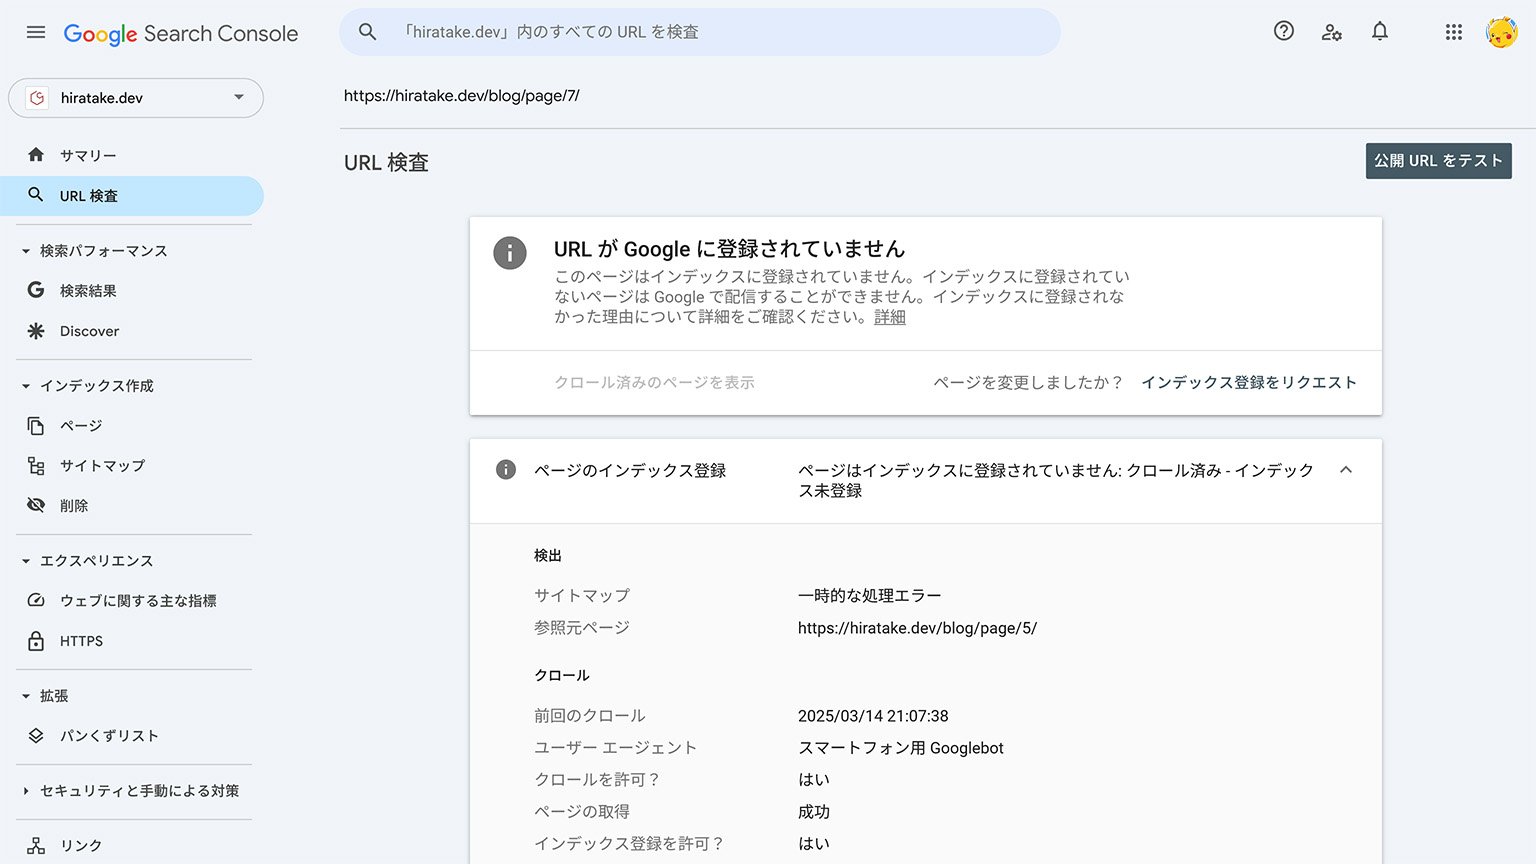Open the Discover report

coord(132,331)
